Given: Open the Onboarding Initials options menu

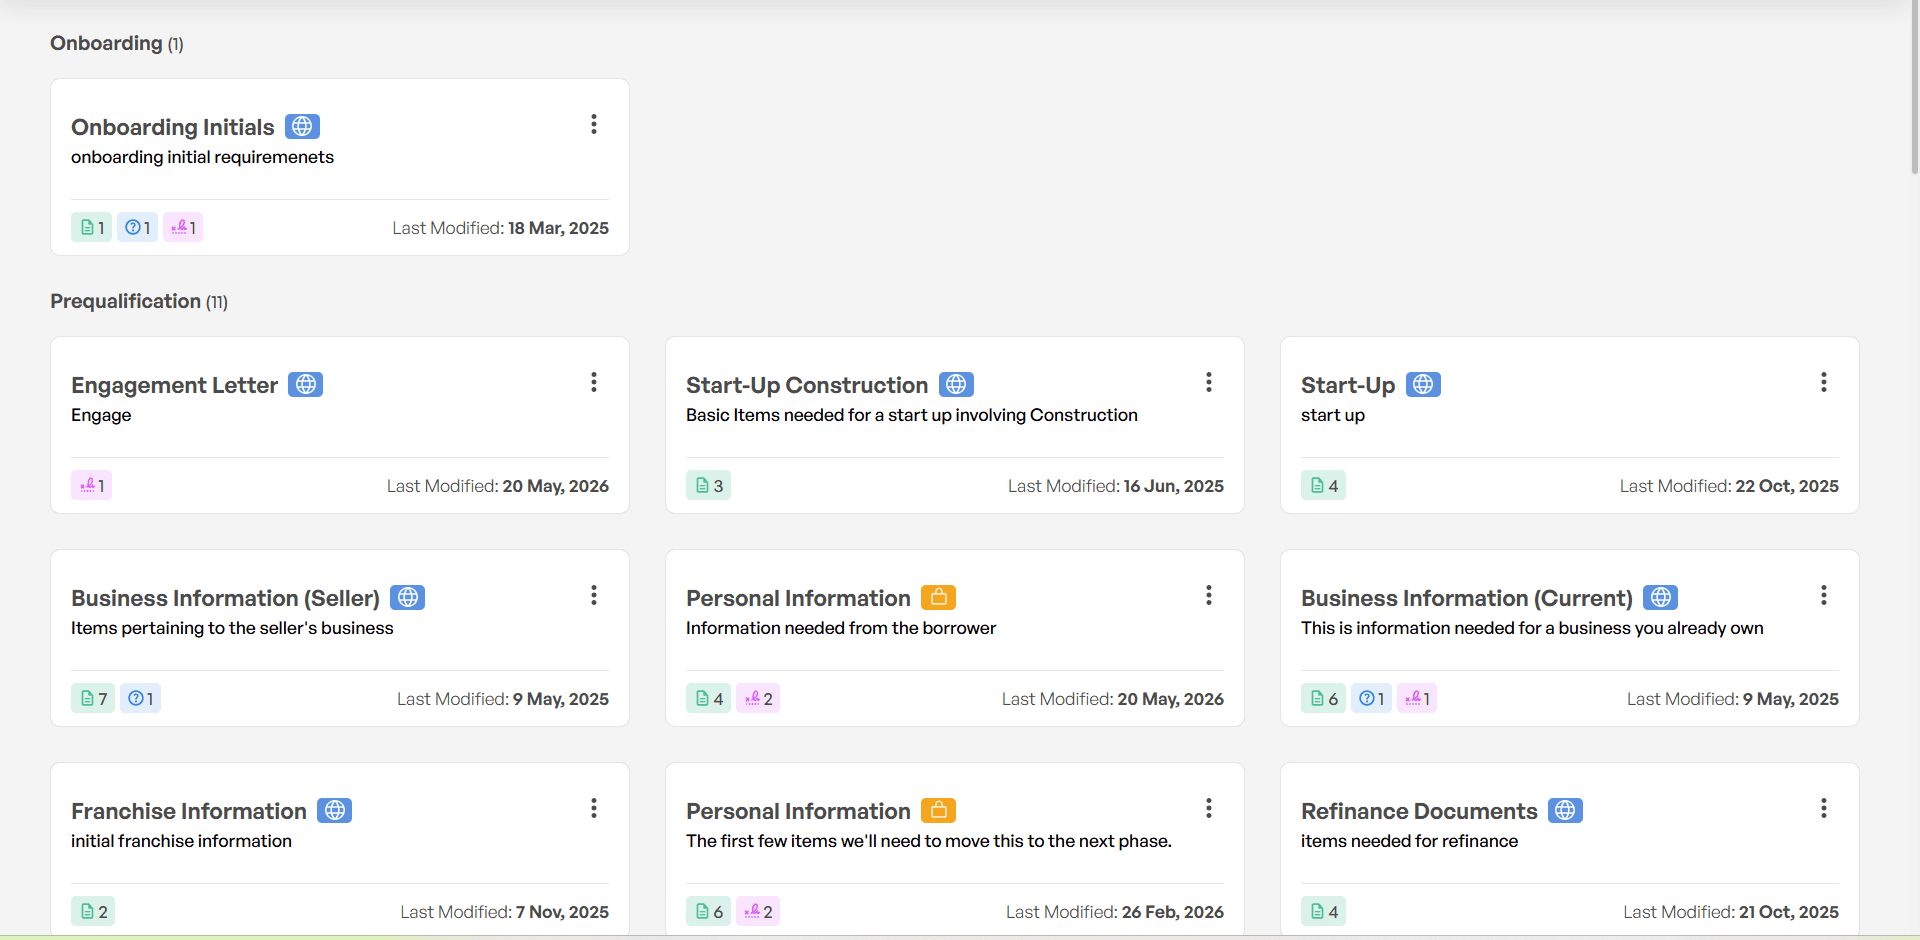Looking at the screenshot, I should (x=594, y=124).
